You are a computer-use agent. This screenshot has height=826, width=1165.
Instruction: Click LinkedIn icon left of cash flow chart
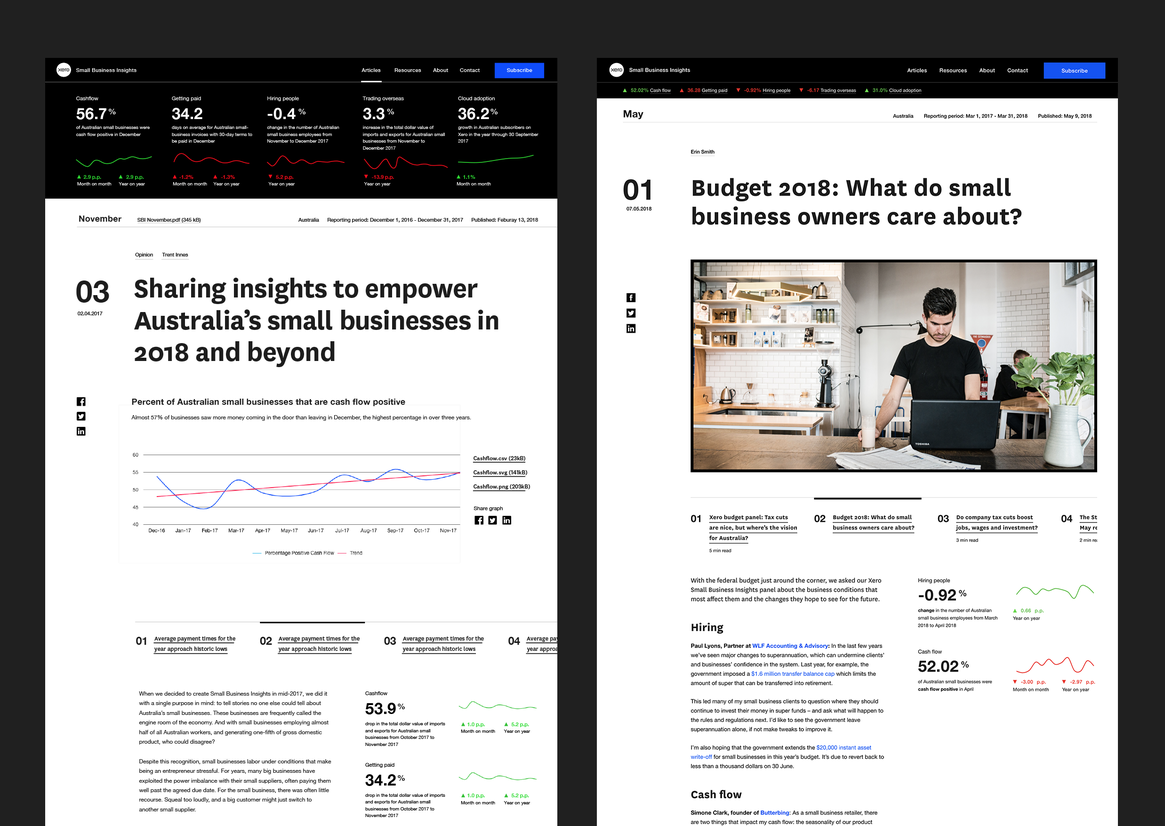pyautogui.click(x=81, y=431)
